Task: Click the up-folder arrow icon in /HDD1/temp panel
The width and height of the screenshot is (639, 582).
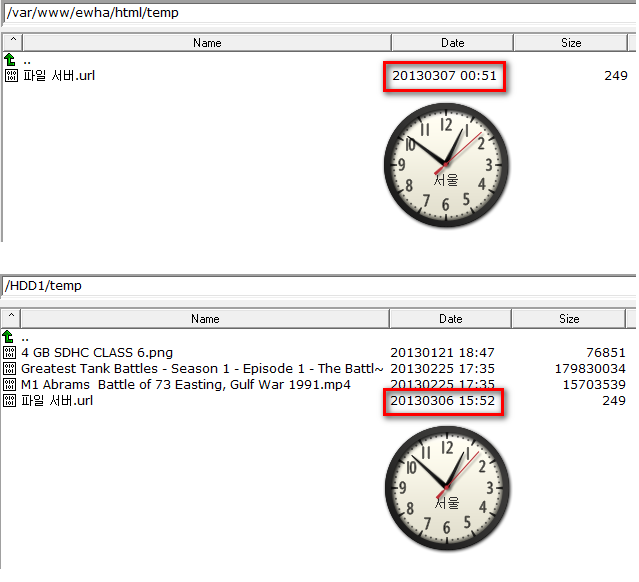Action: point(8,337)
